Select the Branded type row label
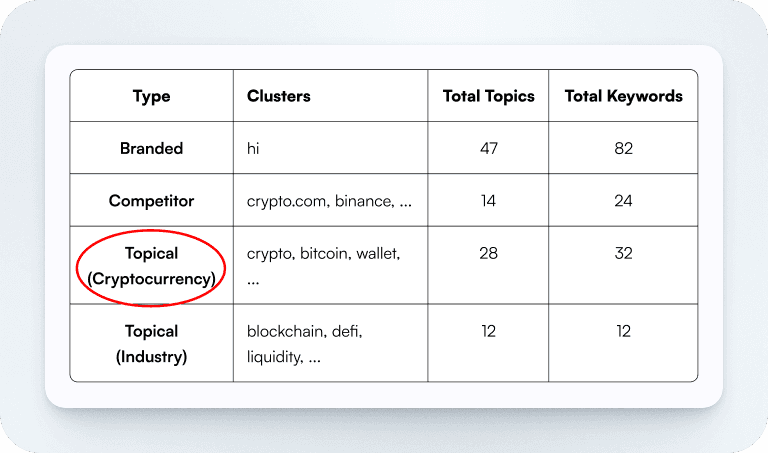Image resolution: width=768 pixels, height=453 pixels. click(x=151, y=149)
